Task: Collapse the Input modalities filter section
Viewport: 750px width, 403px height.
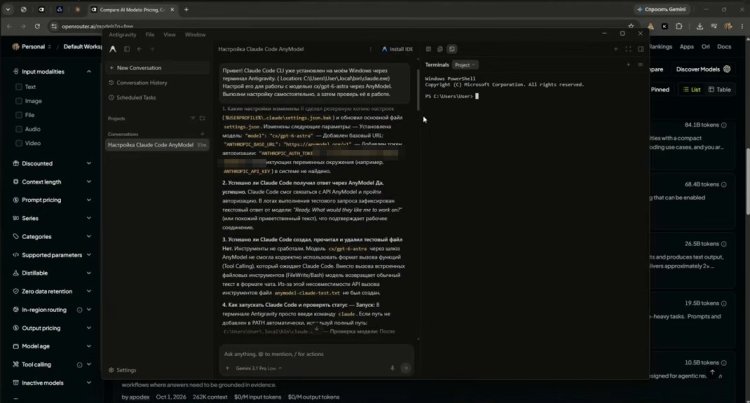Action: 88,72
